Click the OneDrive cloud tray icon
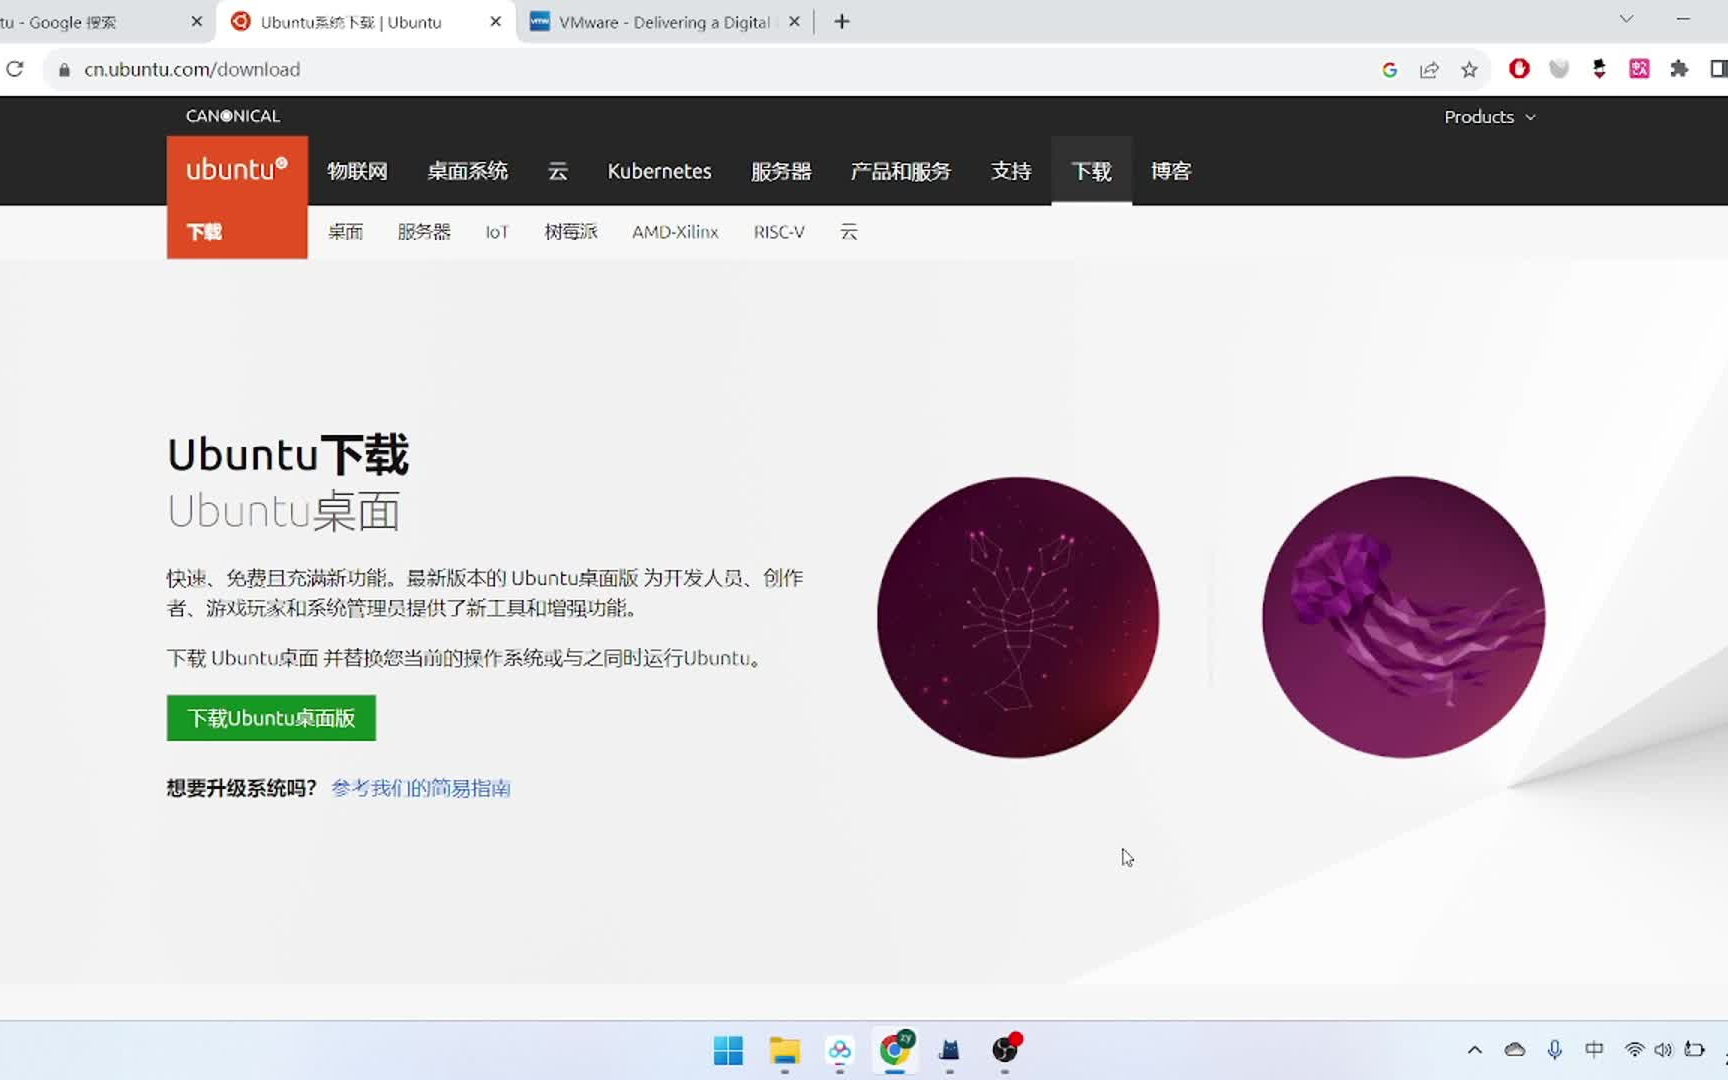1728x1080 pixels. pyautogui.click(x=1515, y=1050)
